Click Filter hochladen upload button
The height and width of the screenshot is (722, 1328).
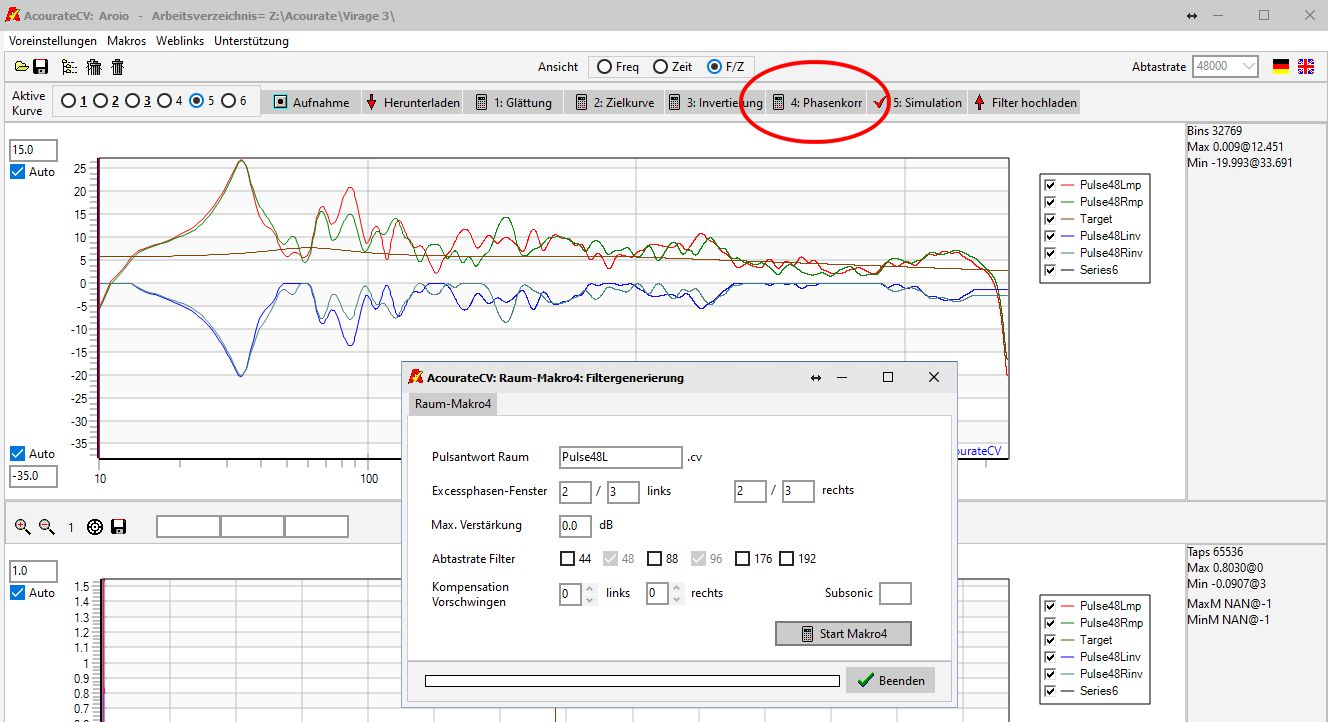1025,102
